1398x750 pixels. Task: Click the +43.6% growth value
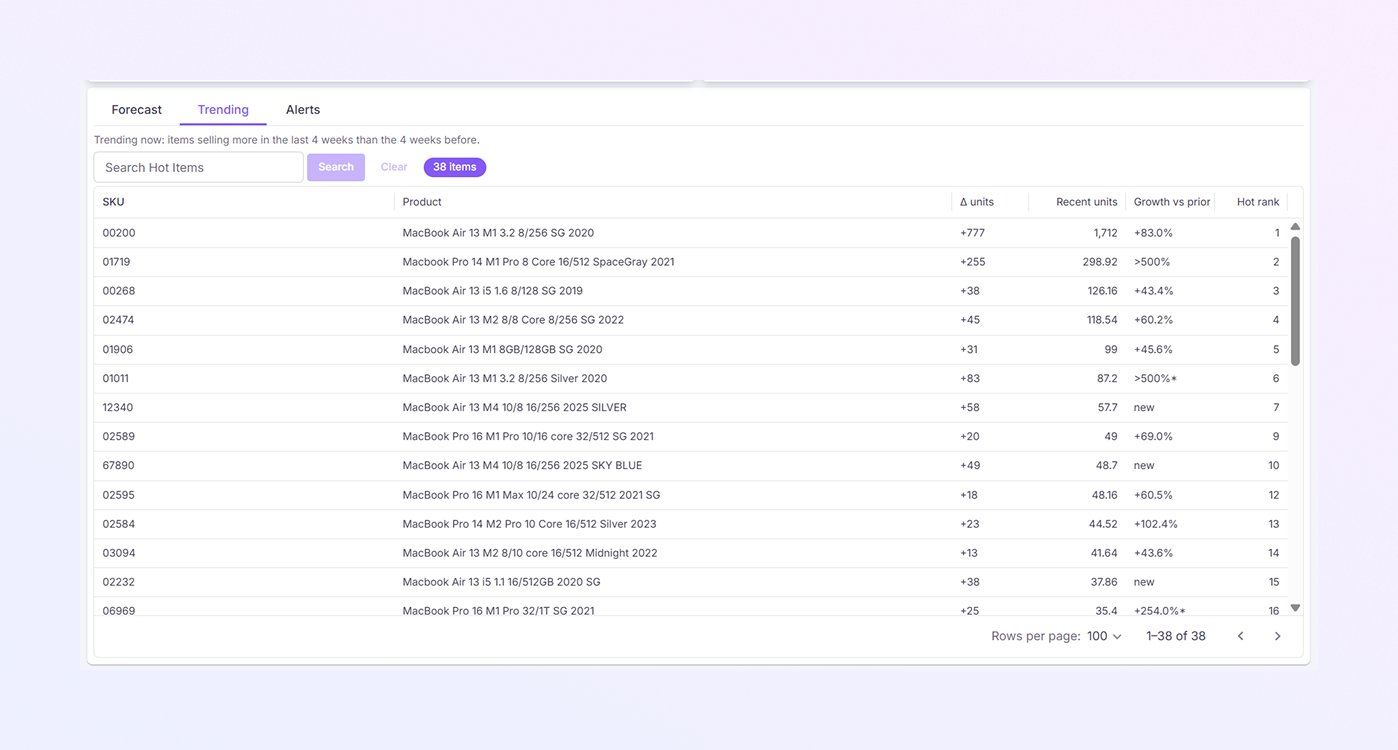pos(1153,553)
